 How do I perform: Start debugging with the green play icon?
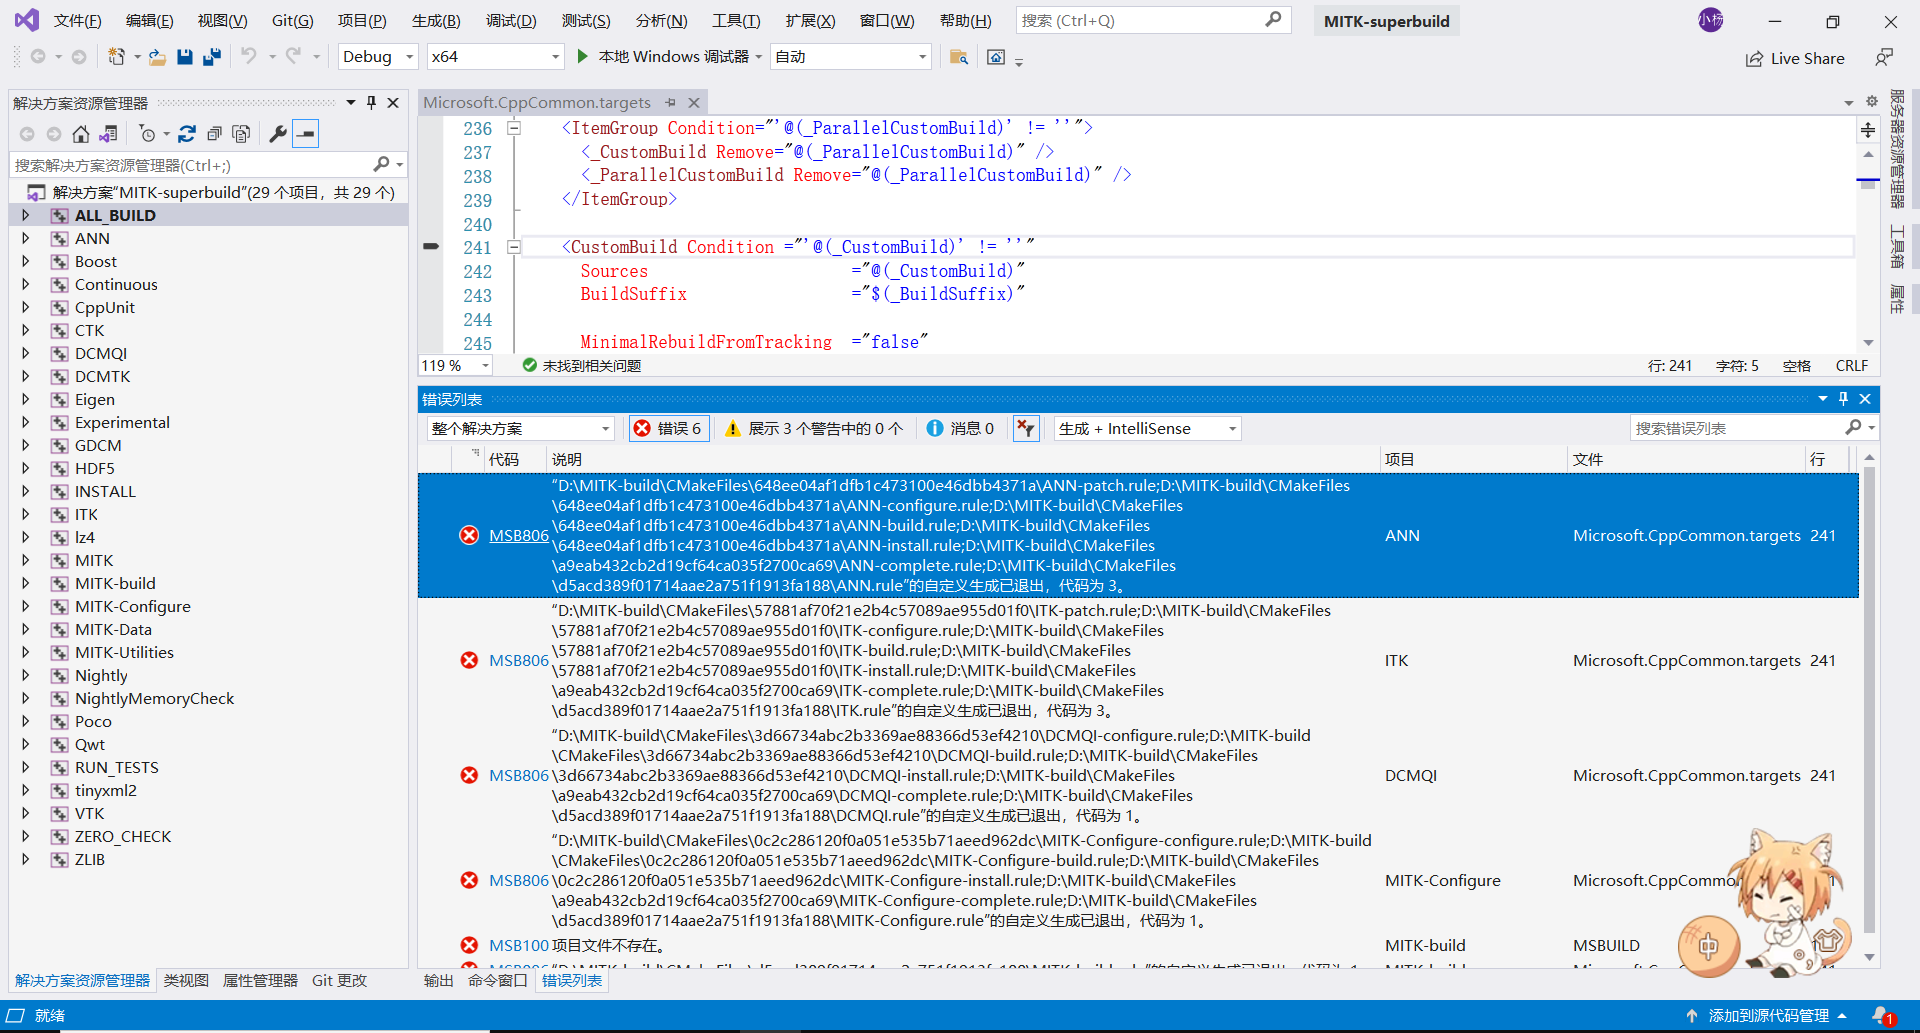pos(583,57)
